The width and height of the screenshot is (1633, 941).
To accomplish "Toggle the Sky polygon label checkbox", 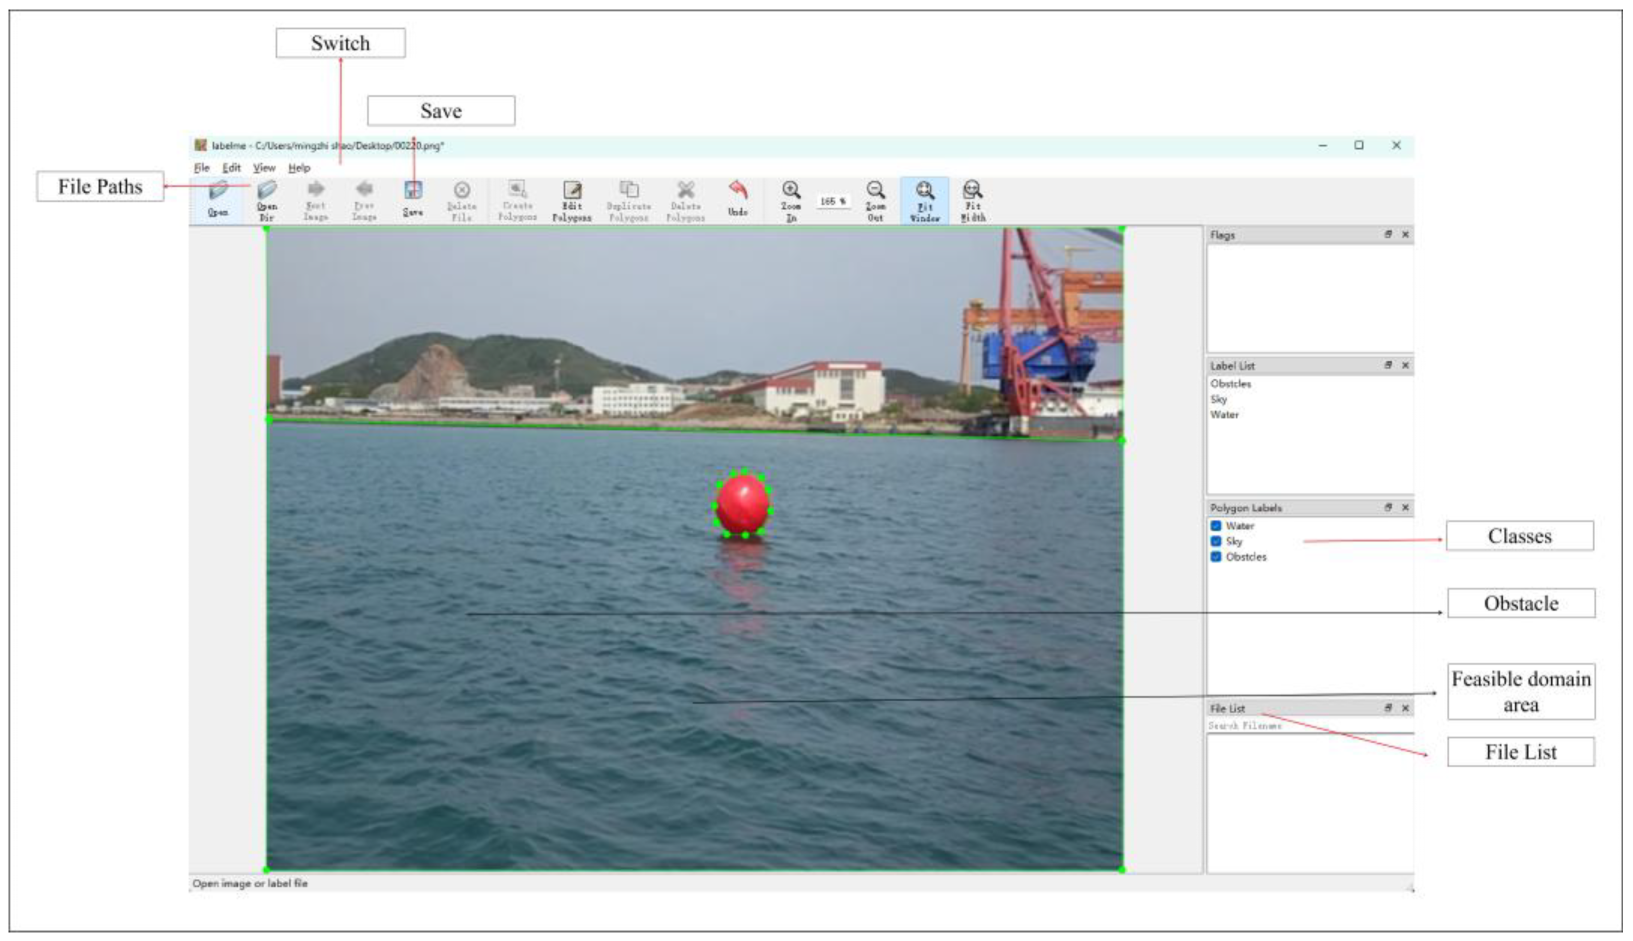I will point(1216,541).
